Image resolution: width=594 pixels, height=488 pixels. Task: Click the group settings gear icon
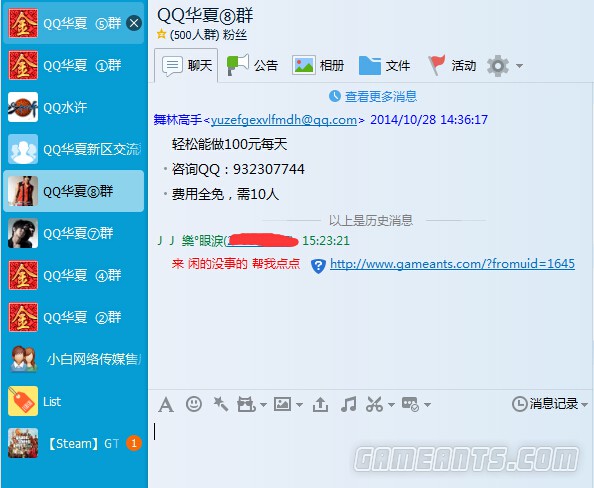pos(498,66)
